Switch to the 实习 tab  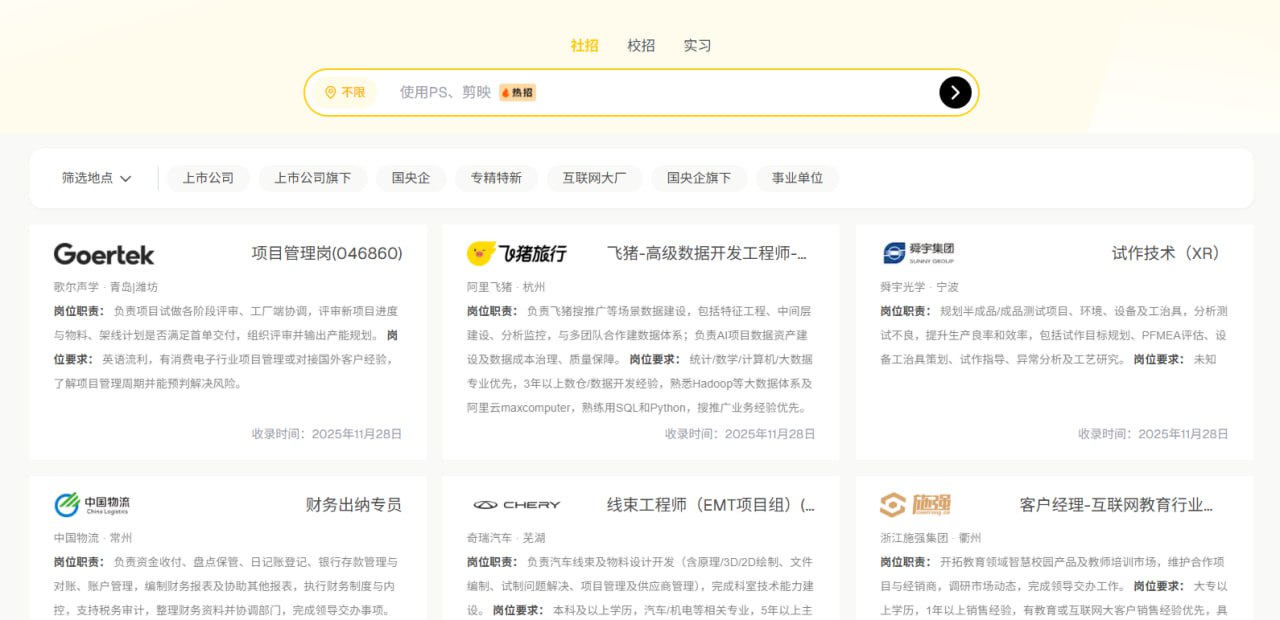pyautogui.click(x=697, y=45)
